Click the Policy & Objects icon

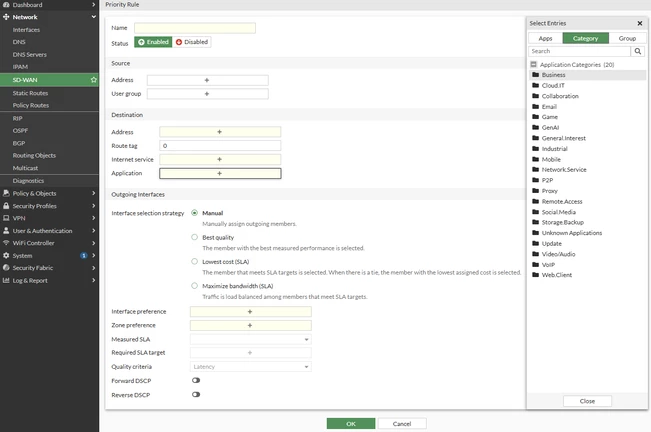click(6, 193)
